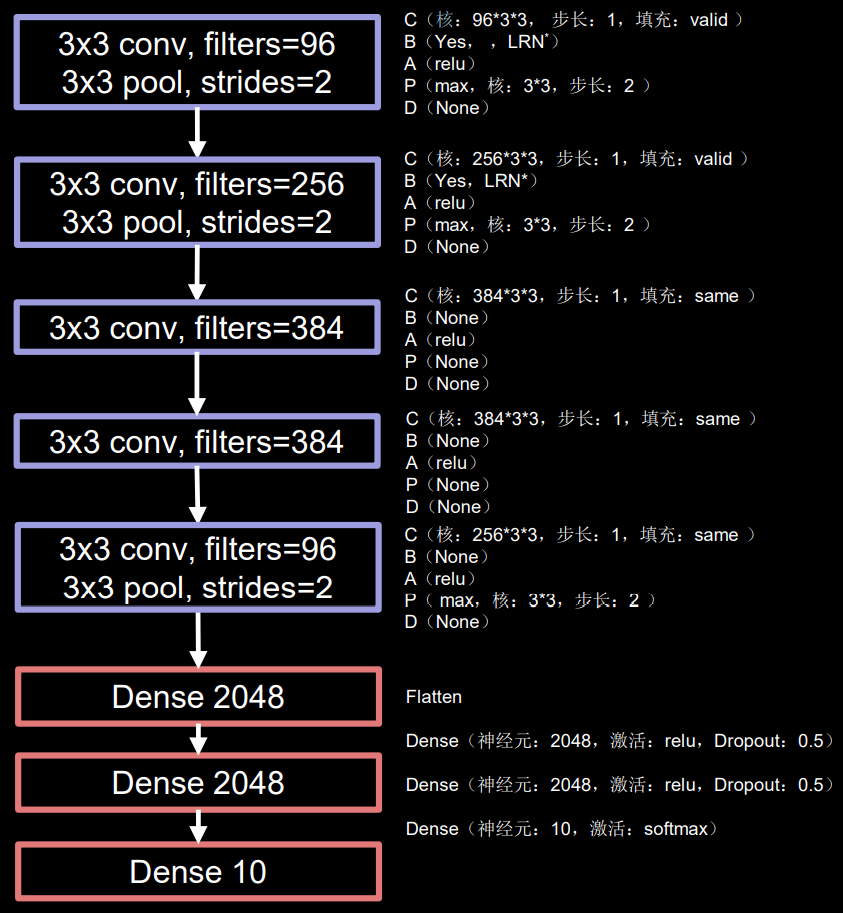Select the Flatten label
This screenshot has width=843, height=913.
click(430, 697)
